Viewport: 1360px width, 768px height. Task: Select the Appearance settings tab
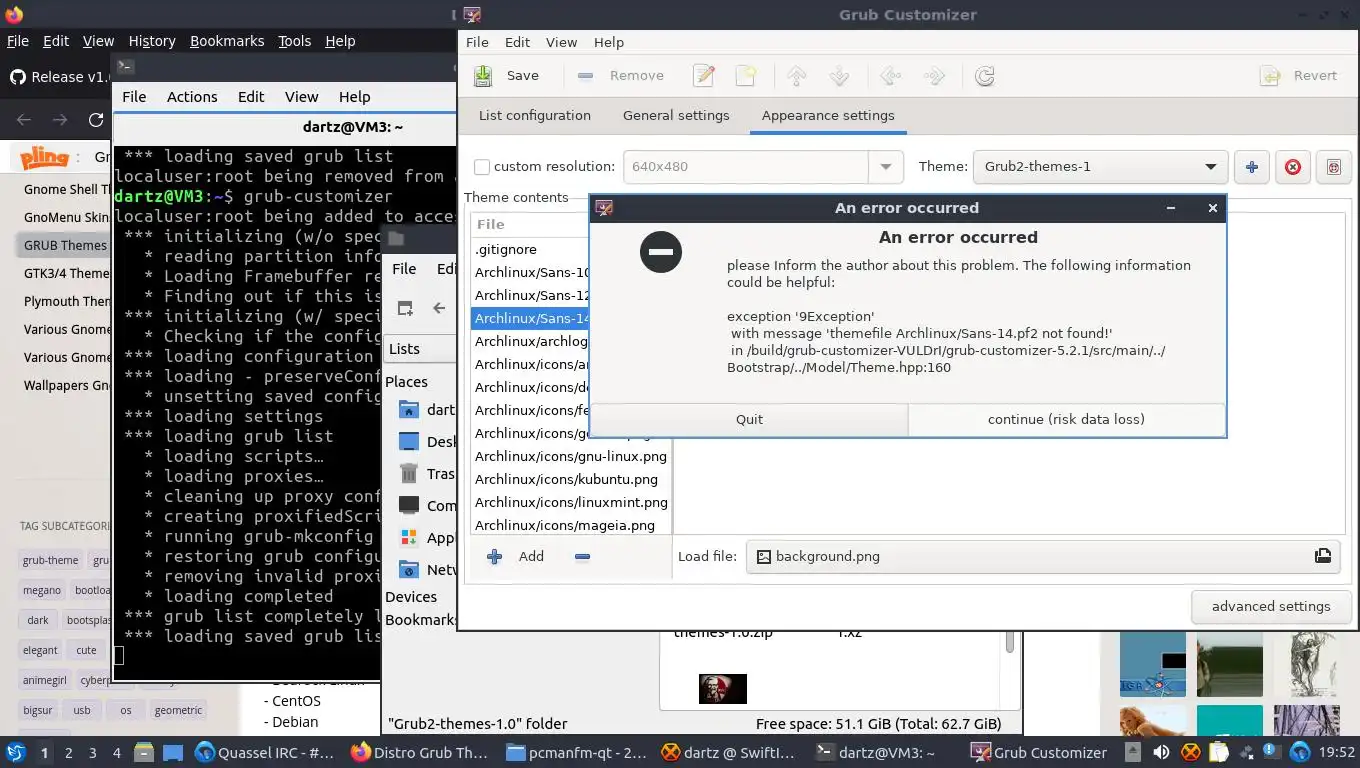828,115
